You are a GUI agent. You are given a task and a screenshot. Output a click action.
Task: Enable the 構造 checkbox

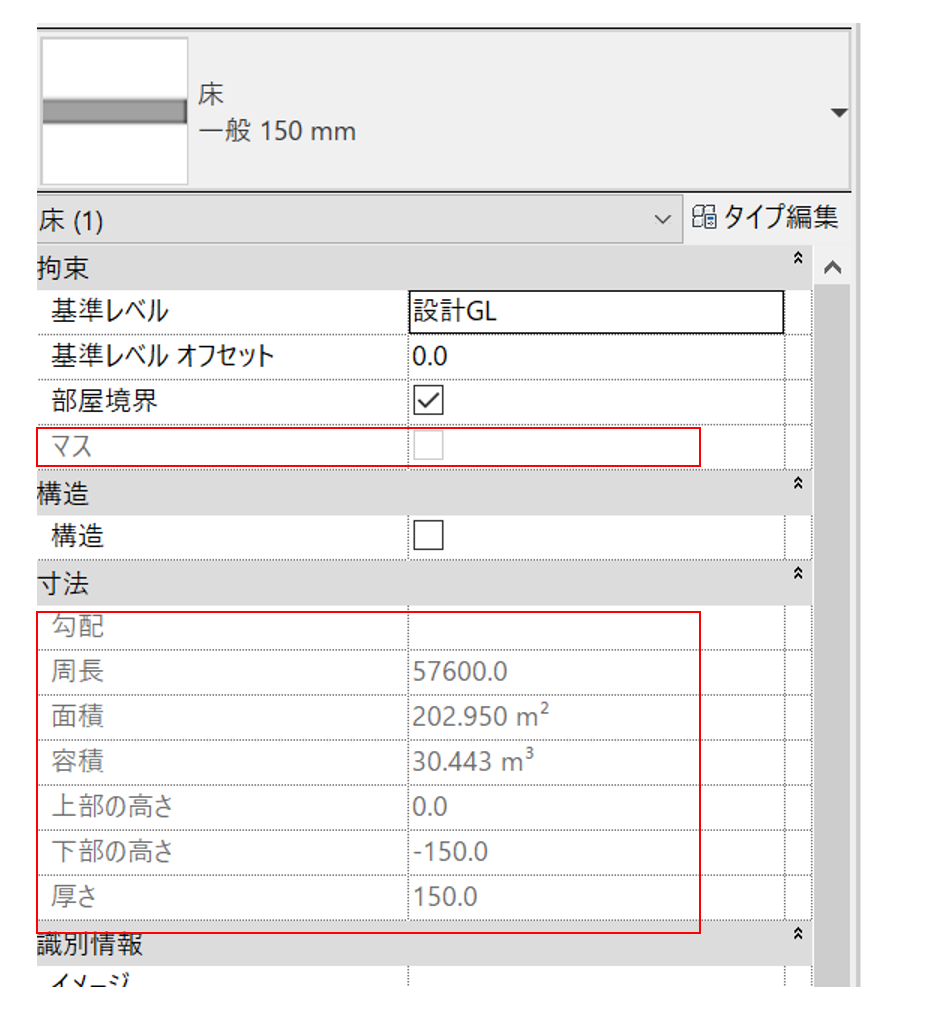(x=428, y=537)
